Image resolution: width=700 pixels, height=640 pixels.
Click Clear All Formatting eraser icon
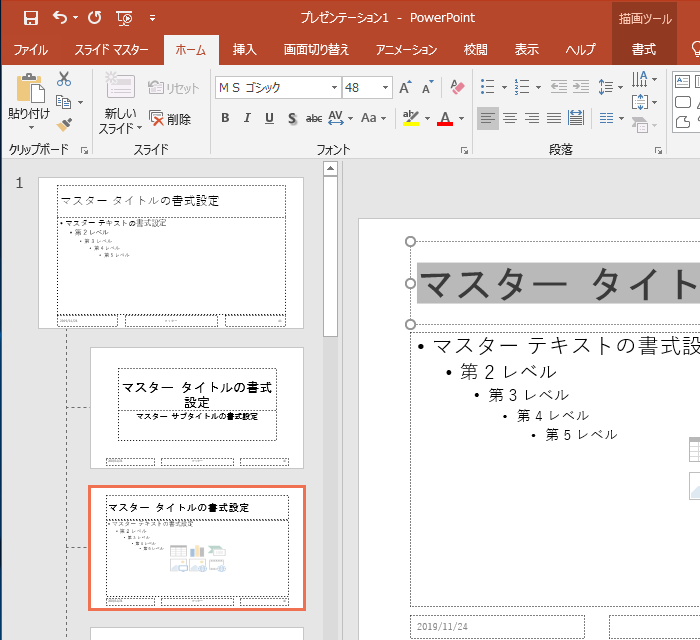pyautogui.click(x=458, y=88)
